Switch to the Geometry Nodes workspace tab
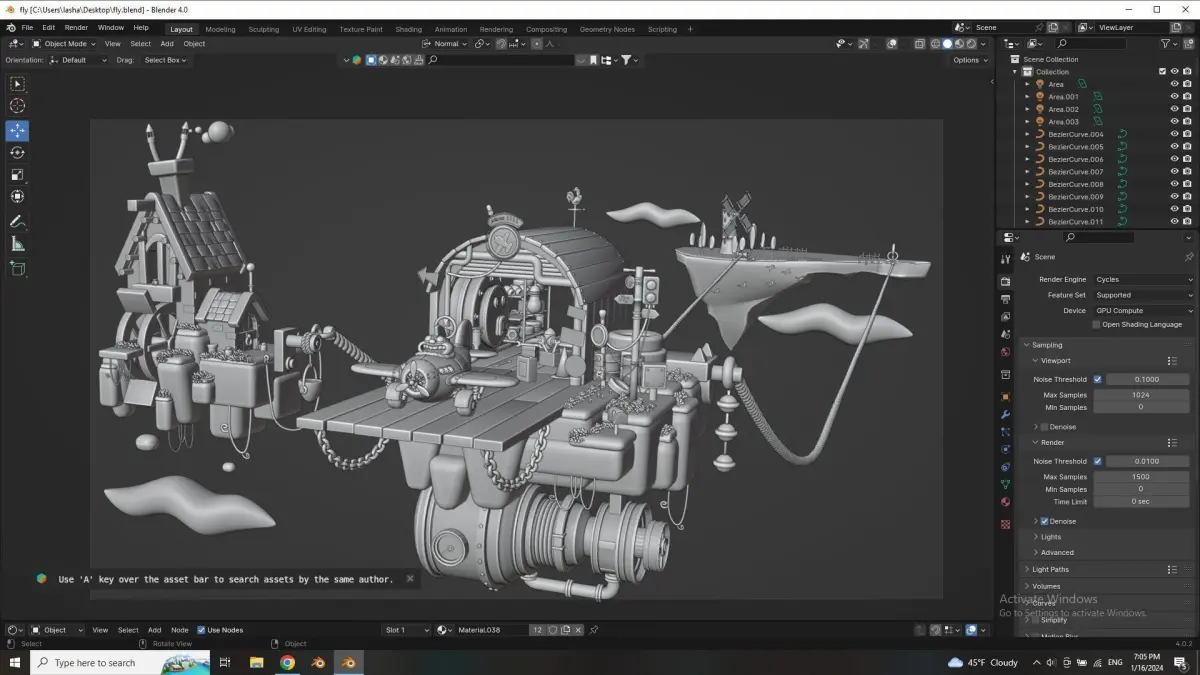 (x=607, y=29)
